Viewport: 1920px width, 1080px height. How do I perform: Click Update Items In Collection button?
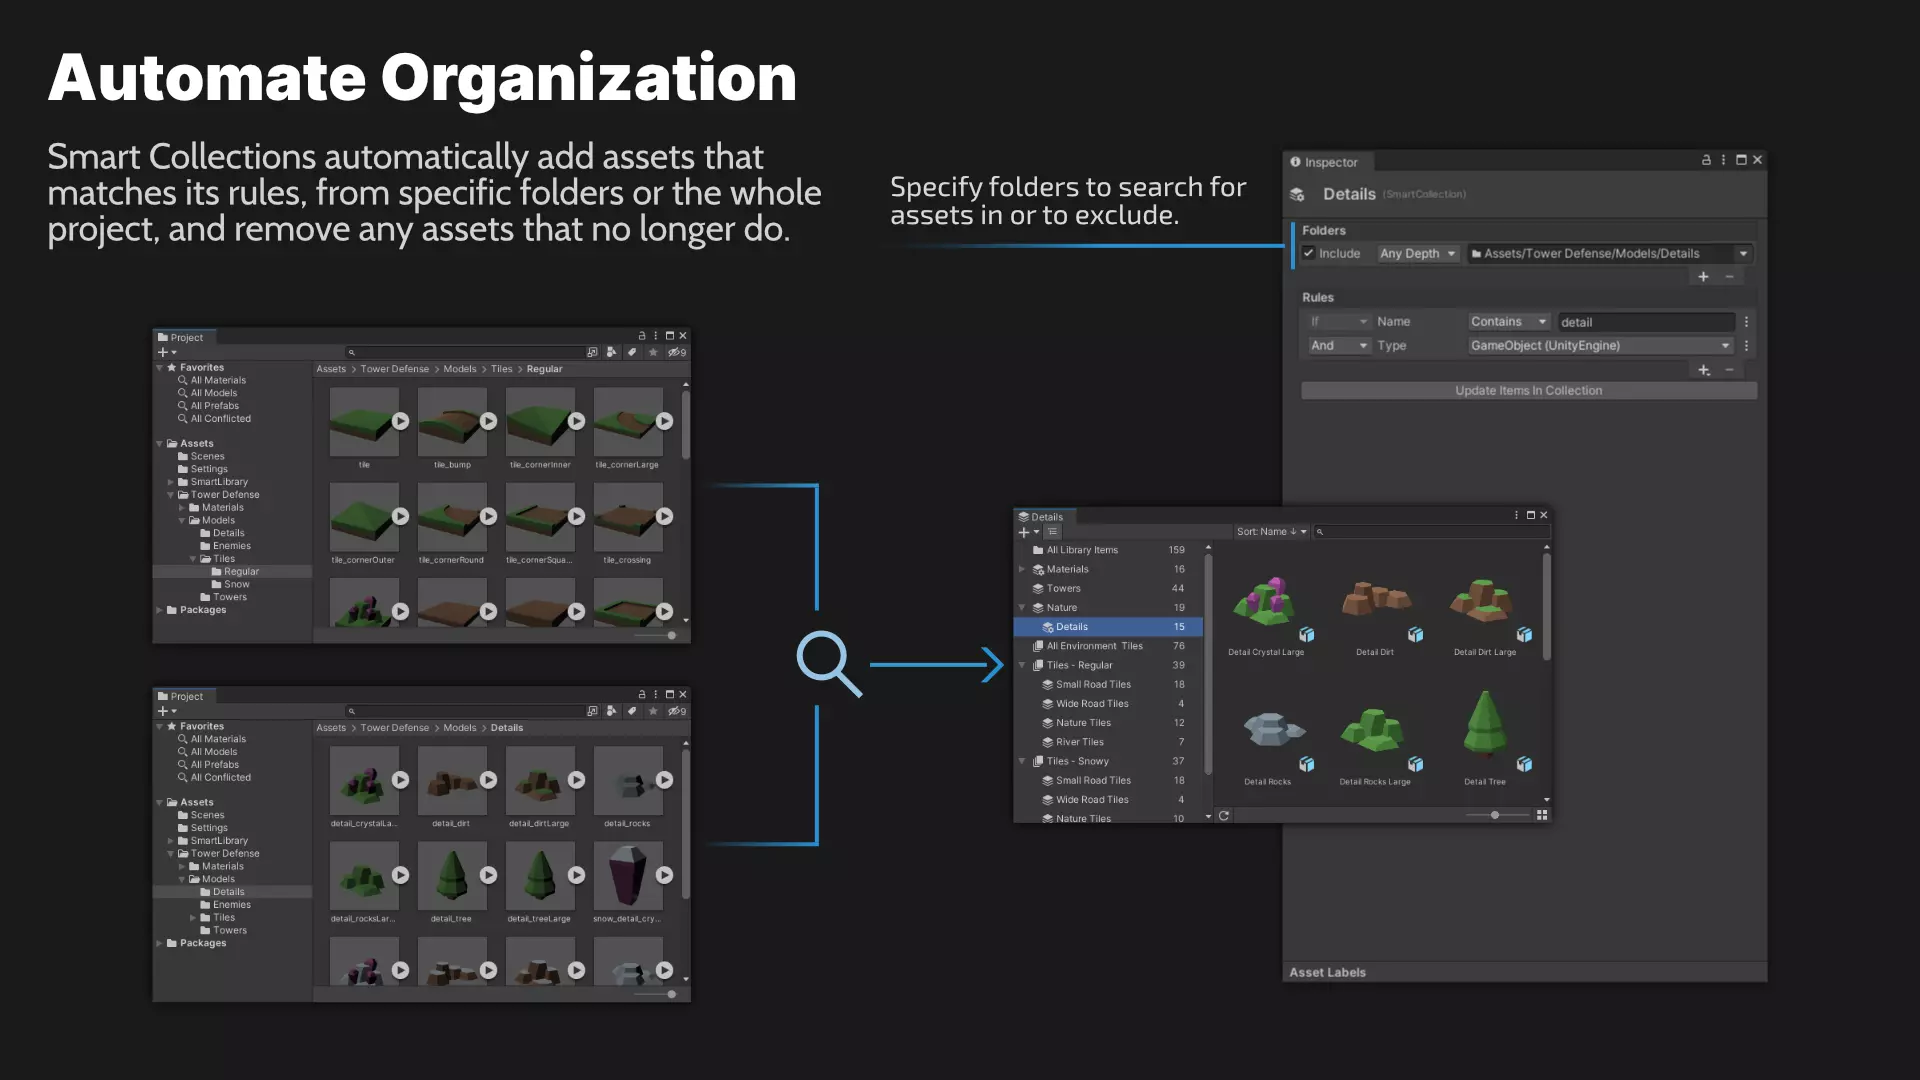pos(1528,391)
